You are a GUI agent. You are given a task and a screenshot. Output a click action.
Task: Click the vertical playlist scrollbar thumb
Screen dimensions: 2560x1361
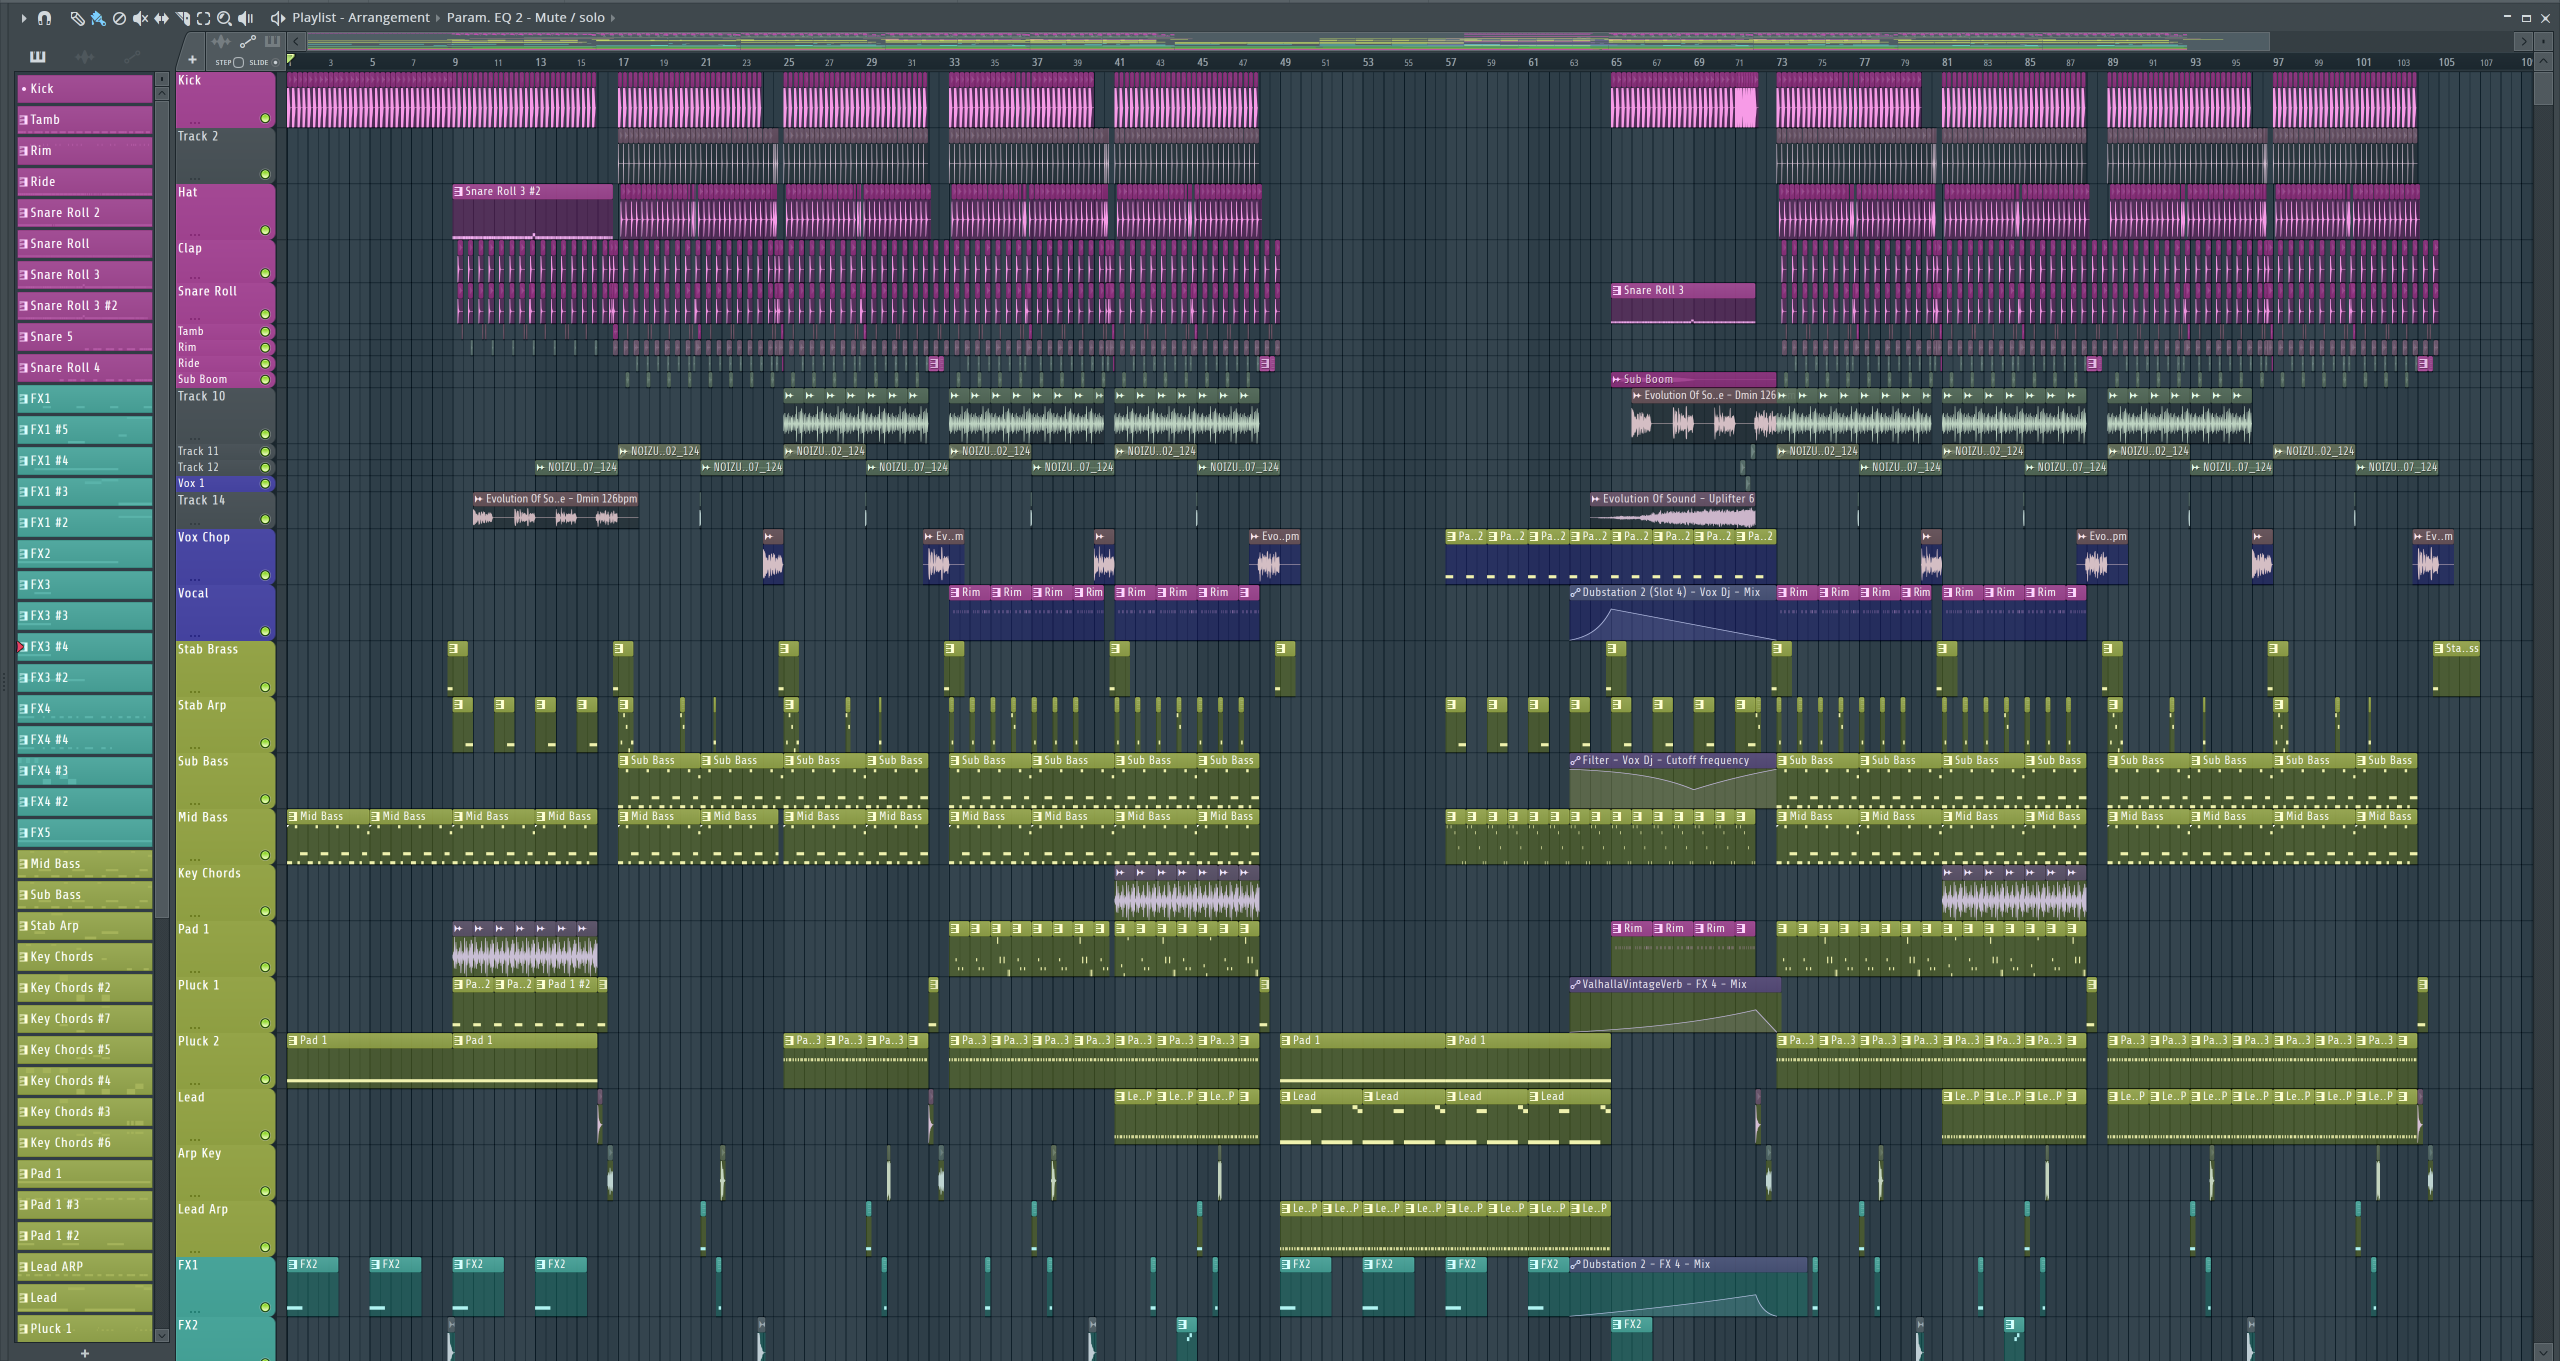point(2543,88)
